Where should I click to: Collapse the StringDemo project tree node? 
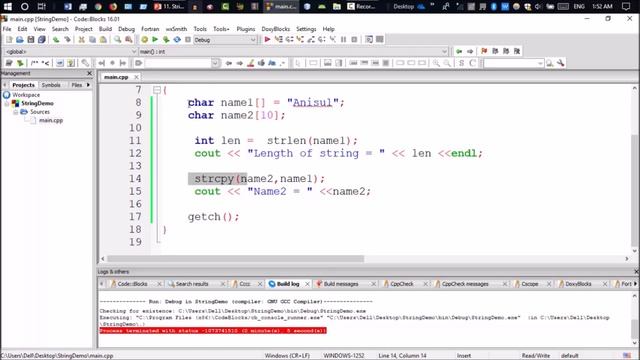click(x=7, y=103)
